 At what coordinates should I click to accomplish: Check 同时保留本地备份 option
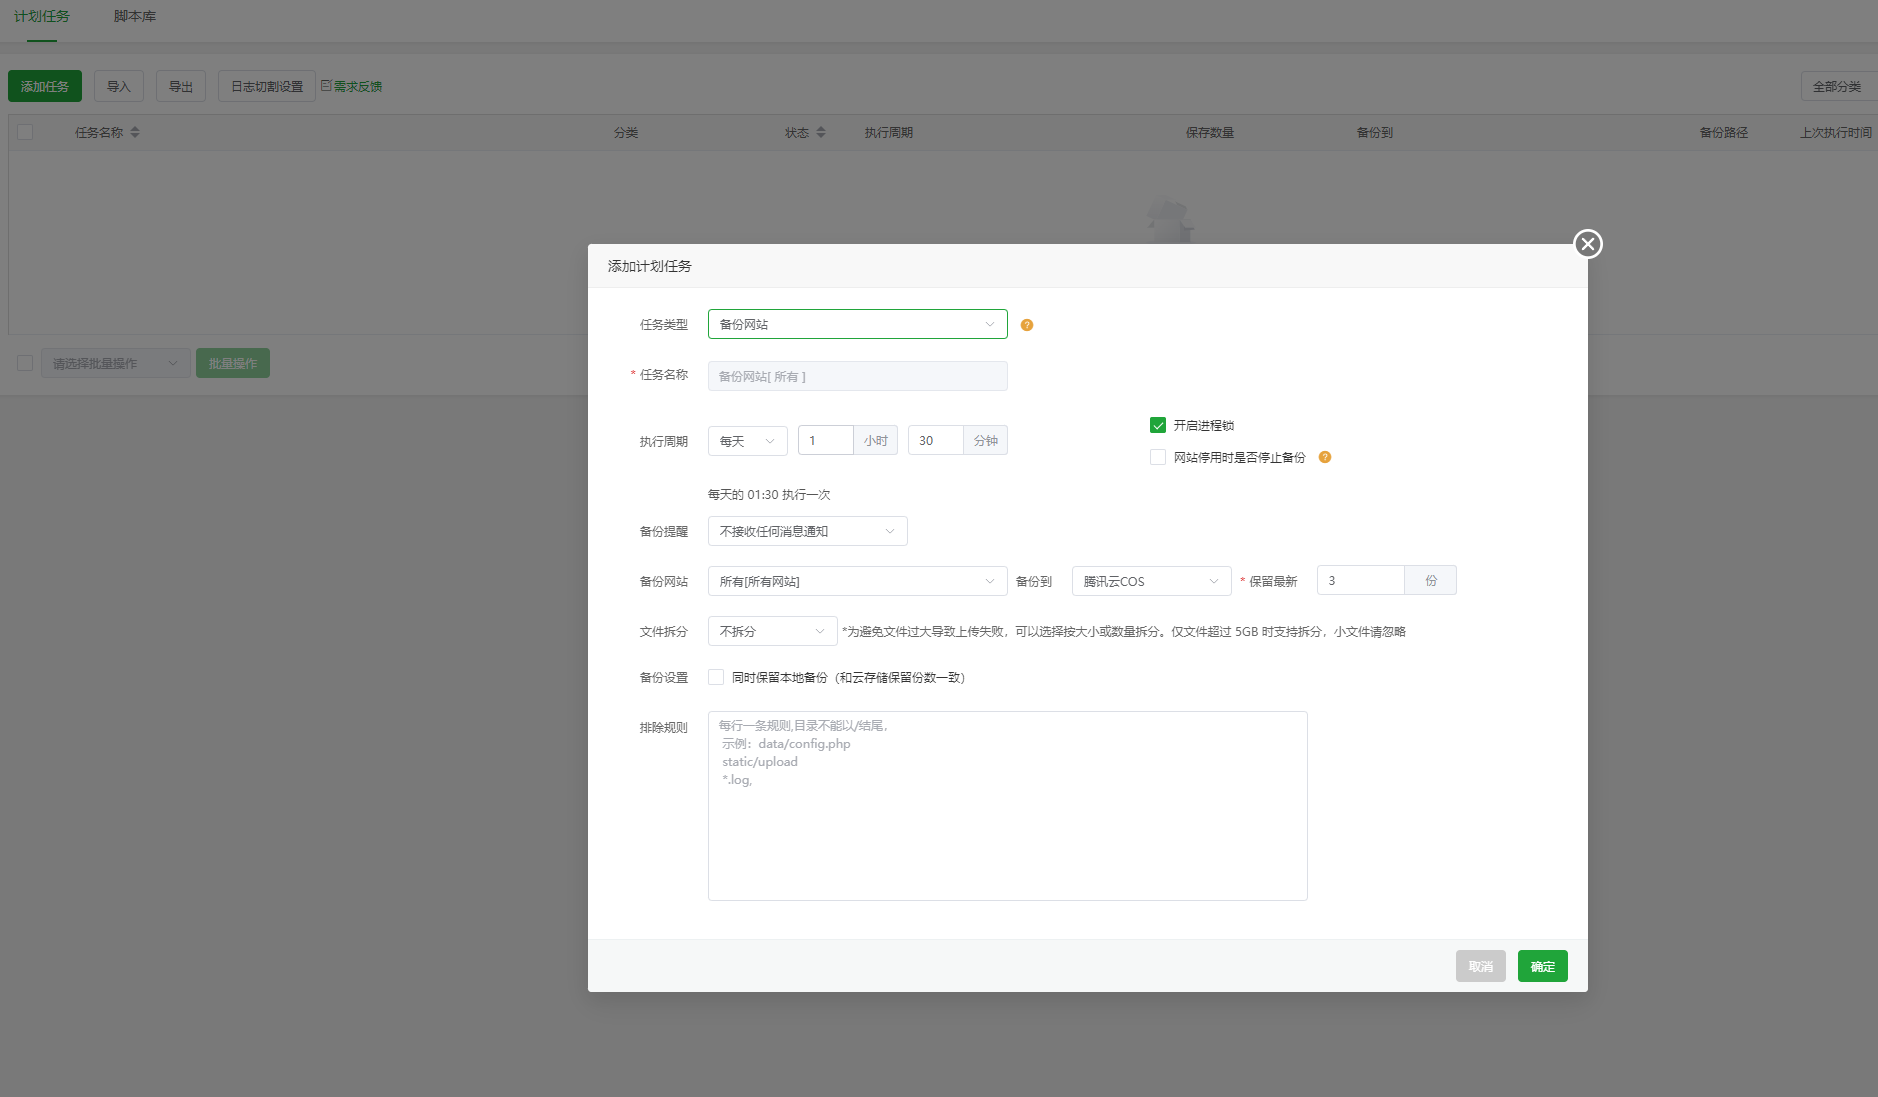click(x=716, y=677)
